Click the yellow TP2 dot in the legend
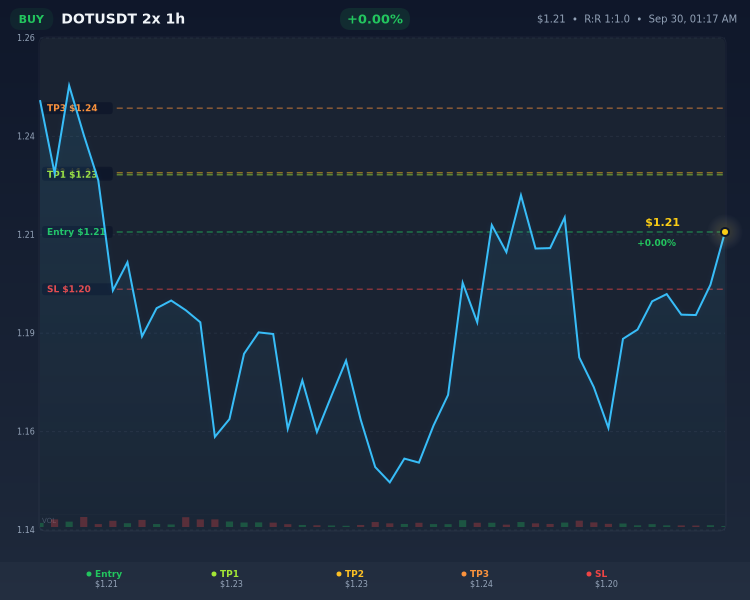 click(339, 574)
